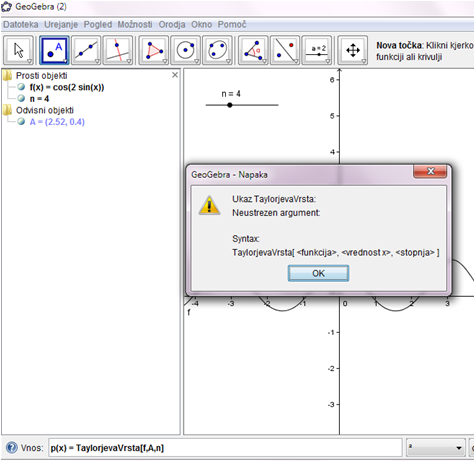Viewport: 475px width, 462px height.
Task: Click the Vnos input field
Action: 225,448
